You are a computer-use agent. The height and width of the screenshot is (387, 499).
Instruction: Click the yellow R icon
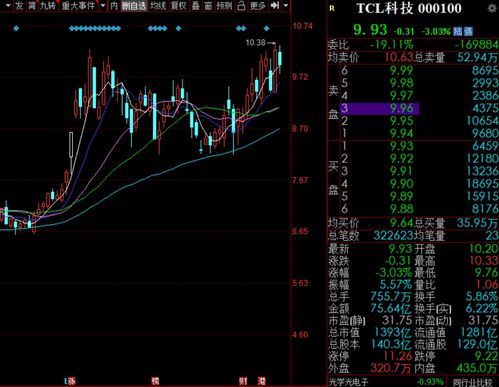pos(332,9)
